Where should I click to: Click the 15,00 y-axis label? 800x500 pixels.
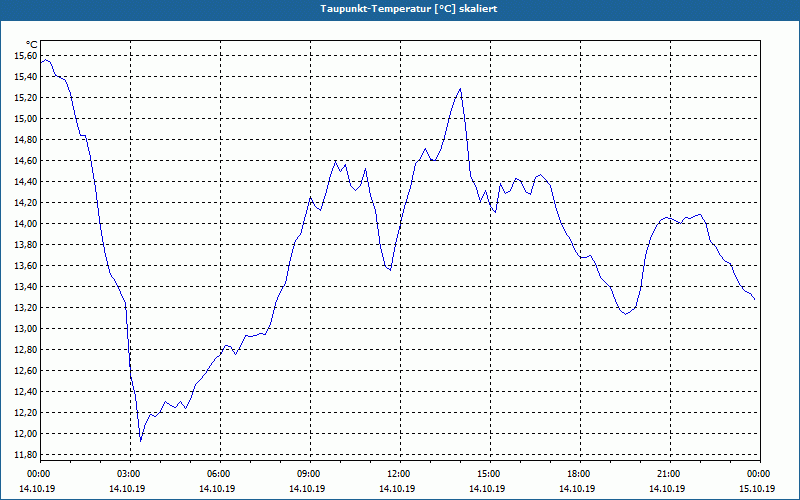click(x=25, y=118)
